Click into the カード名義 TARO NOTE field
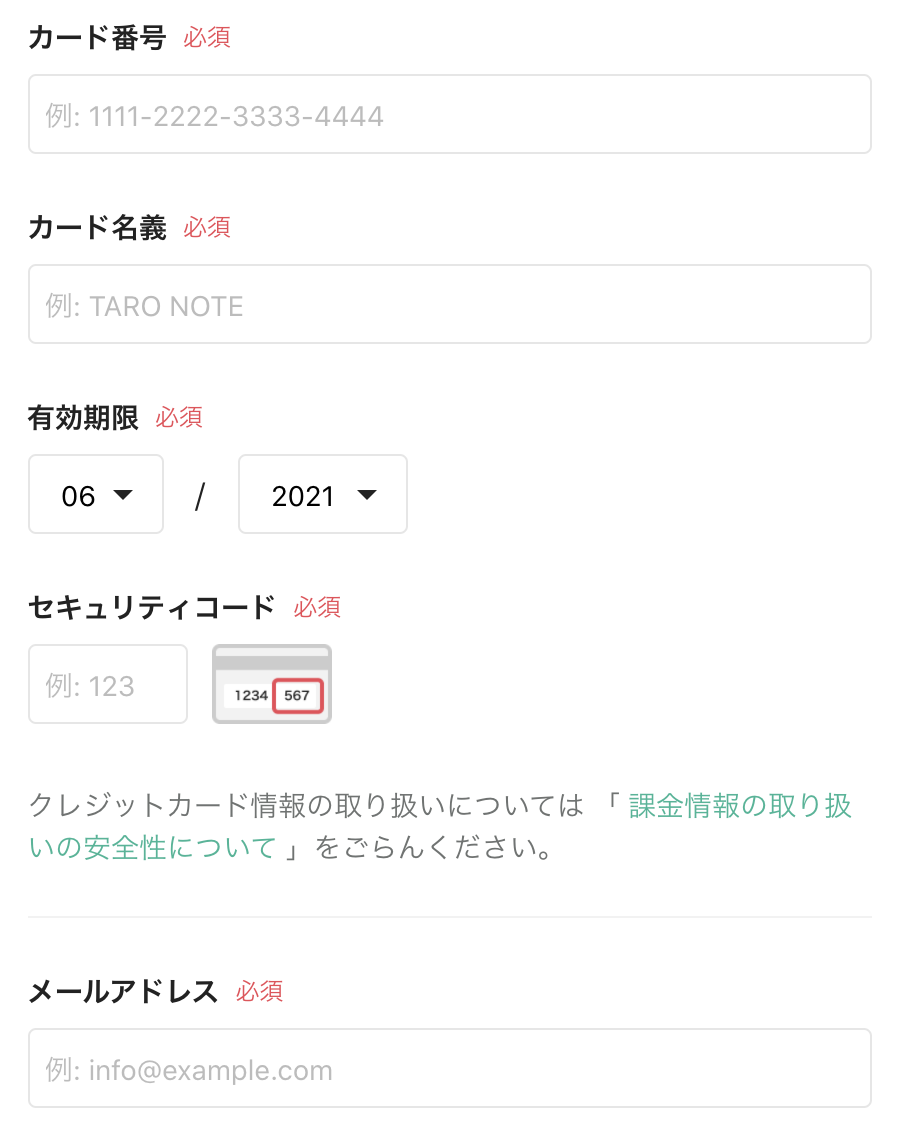Image resolution: width=902 pixels, height=1126 pixels. [450, 304]
